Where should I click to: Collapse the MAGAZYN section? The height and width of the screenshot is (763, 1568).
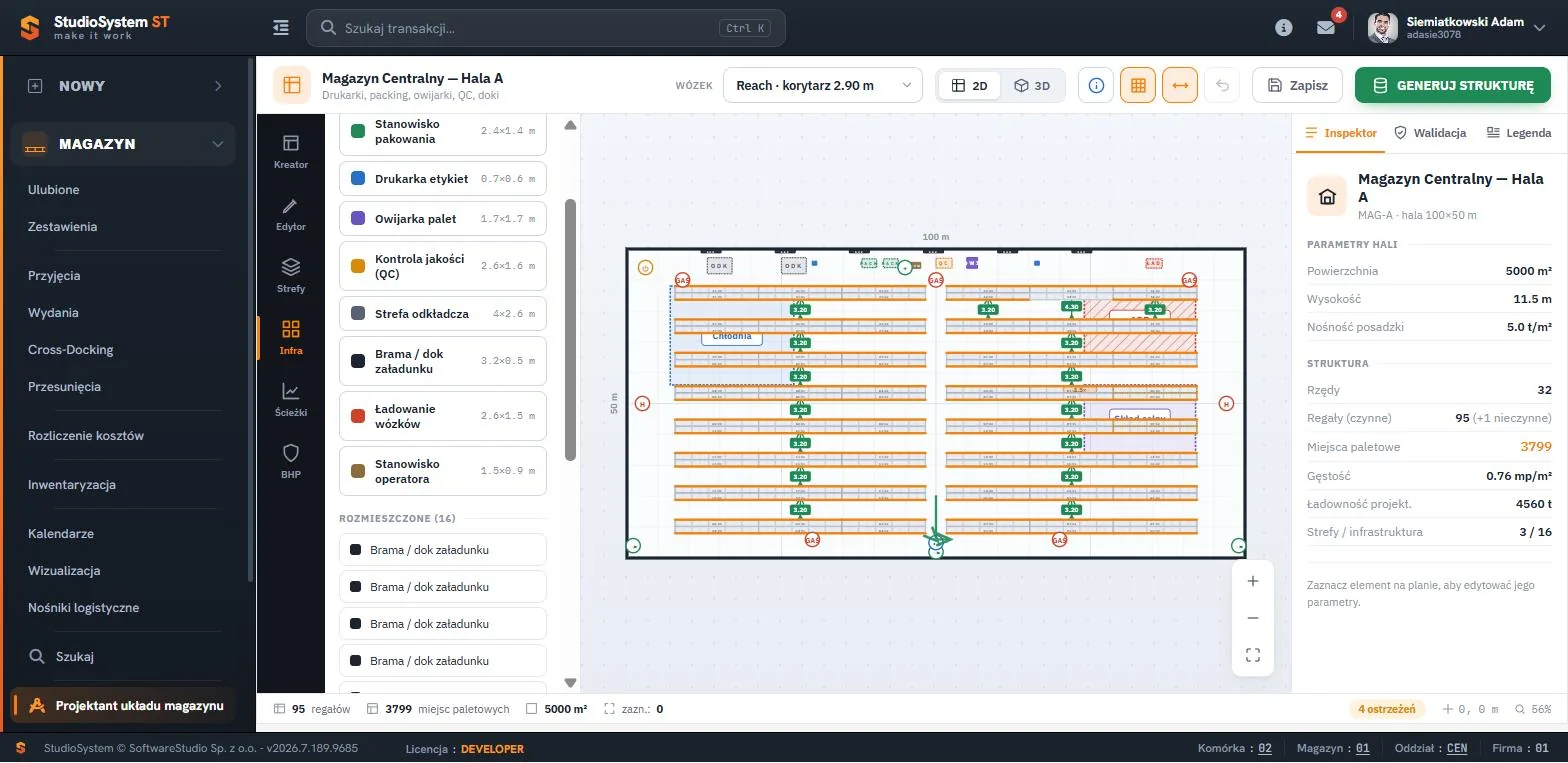click(218, 144)
